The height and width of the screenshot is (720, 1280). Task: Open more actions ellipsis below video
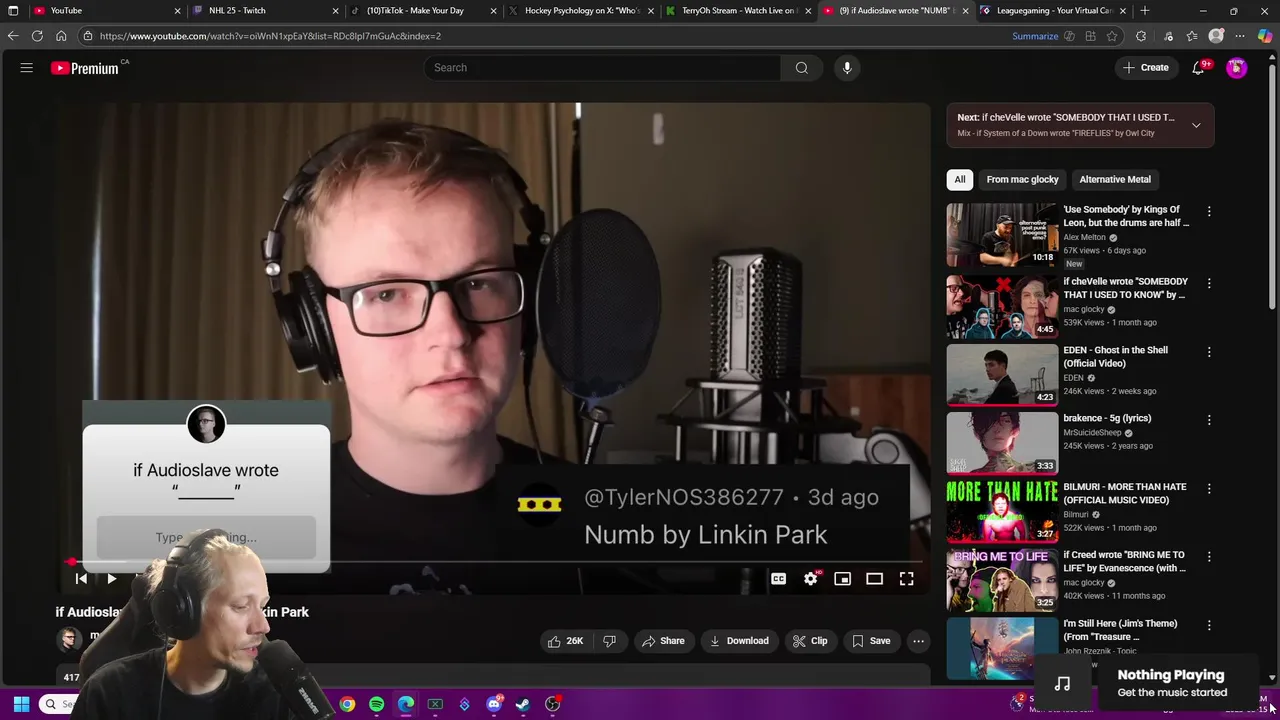[918, 641]
